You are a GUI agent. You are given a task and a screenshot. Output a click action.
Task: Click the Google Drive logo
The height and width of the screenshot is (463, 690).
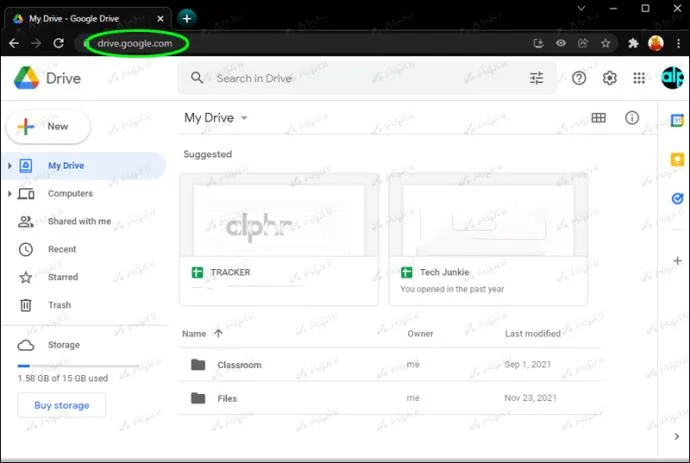pyautogui.click(x=26, y=78)
